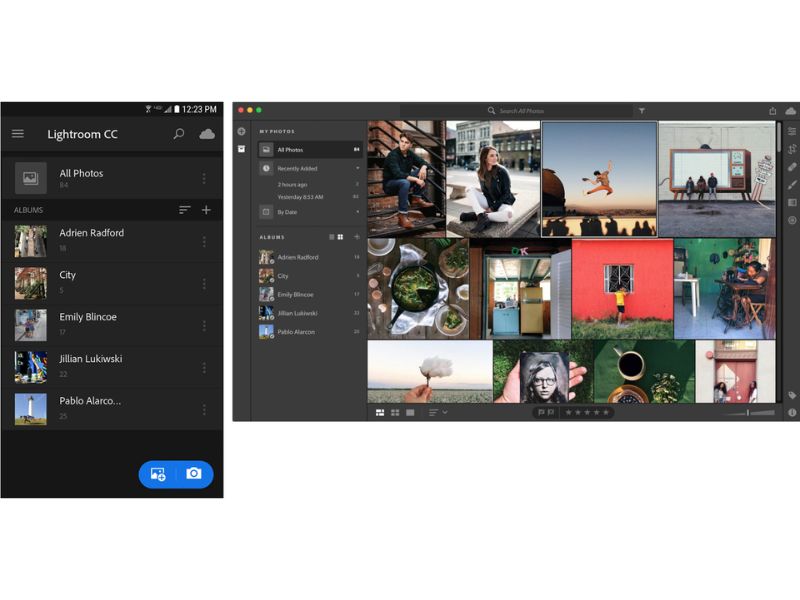
Task: Open the Edit sliders panel icon
Action: coord(792,131)
